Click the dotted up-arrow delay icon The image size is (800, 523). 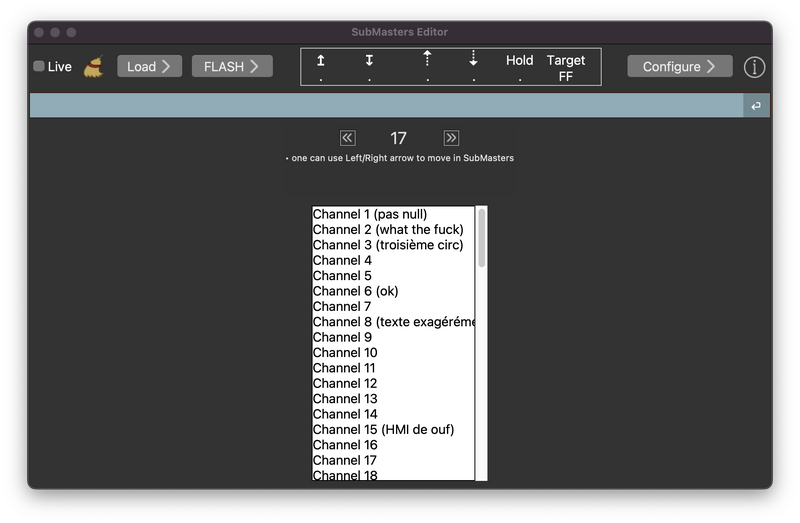[x=427, y=60]
